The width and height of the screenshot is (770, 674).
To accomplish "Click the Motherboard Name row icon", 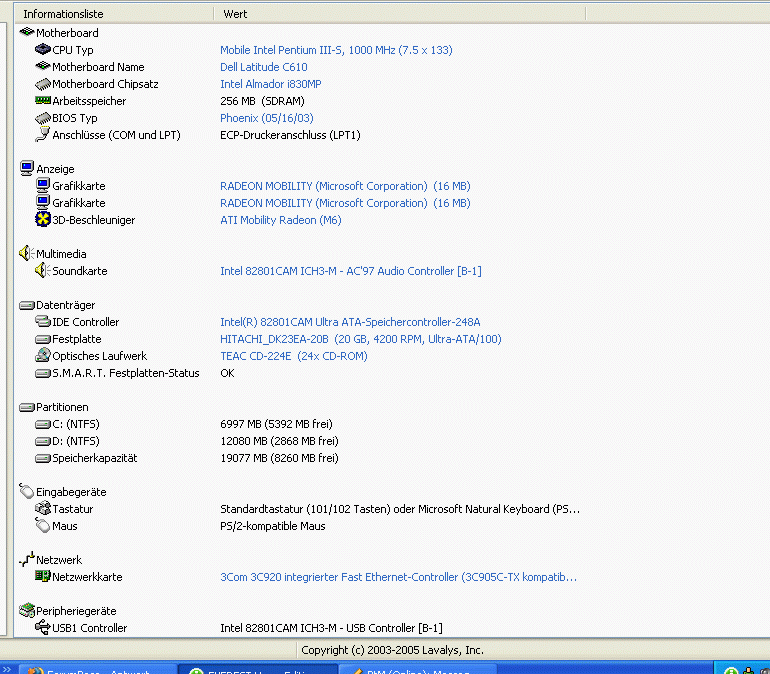I will click(x=43, y=66).
